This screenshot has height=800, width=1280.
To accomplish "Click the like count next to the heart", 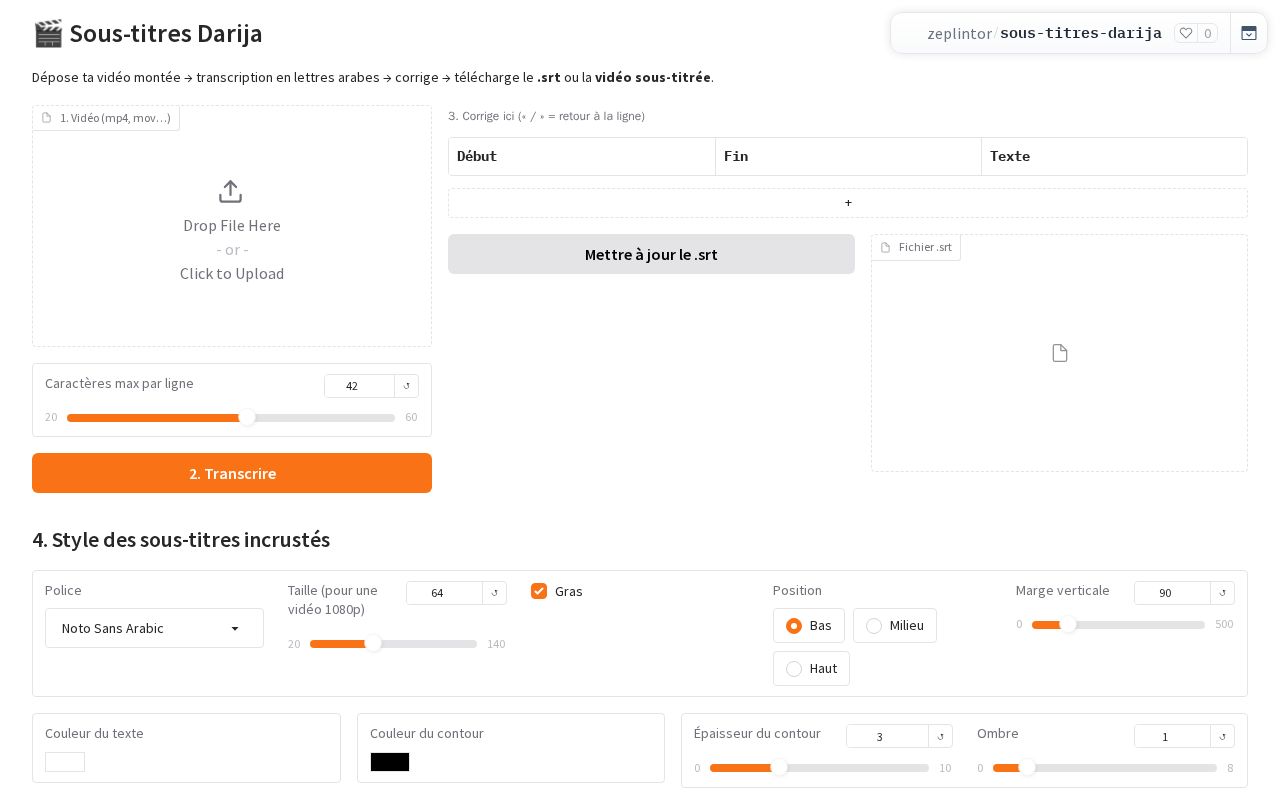I will click(x=1208, y=33).
